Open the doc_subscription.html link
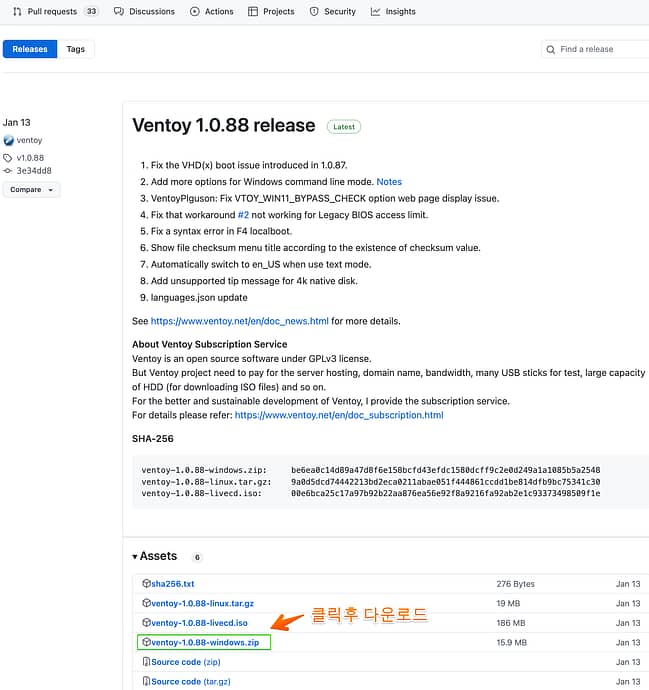This screenshot has height=690, width=649. coord(339,415)
